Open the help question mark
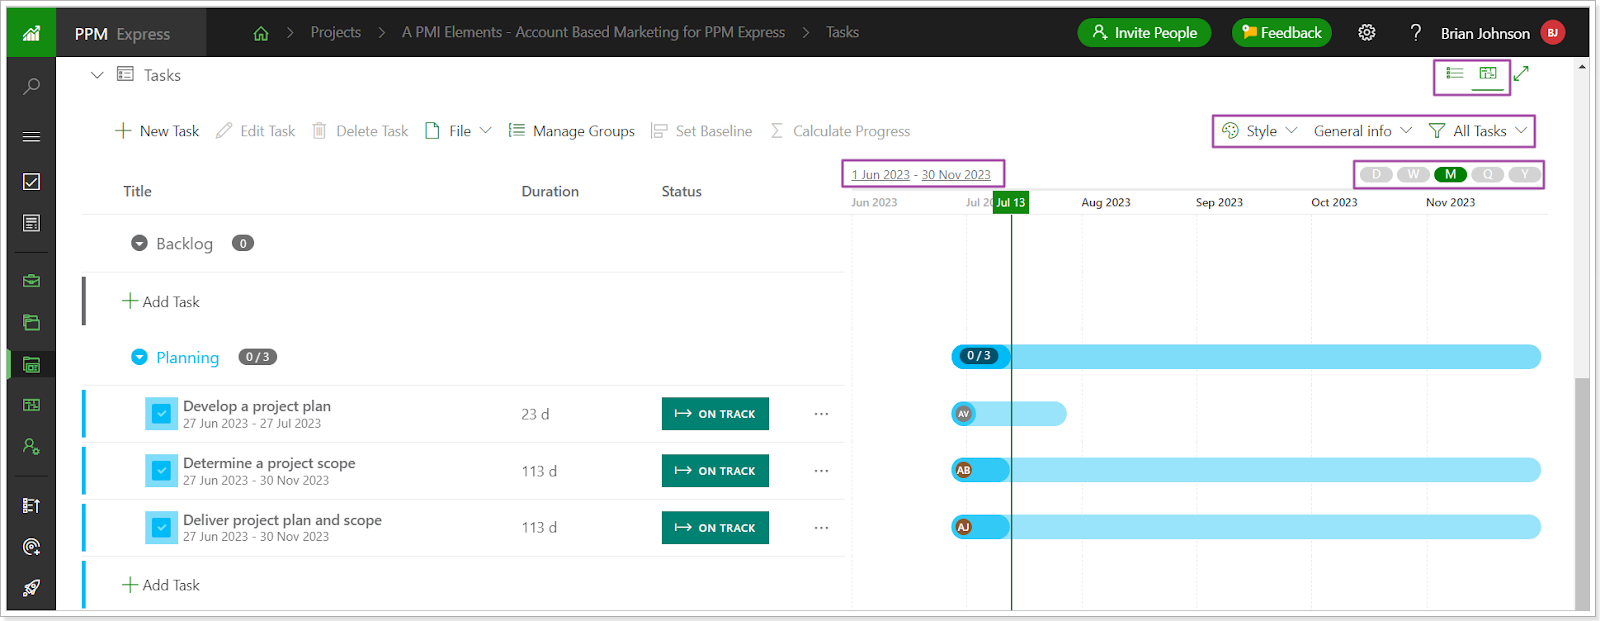The image size is (1600, 621). (1415, 33)
